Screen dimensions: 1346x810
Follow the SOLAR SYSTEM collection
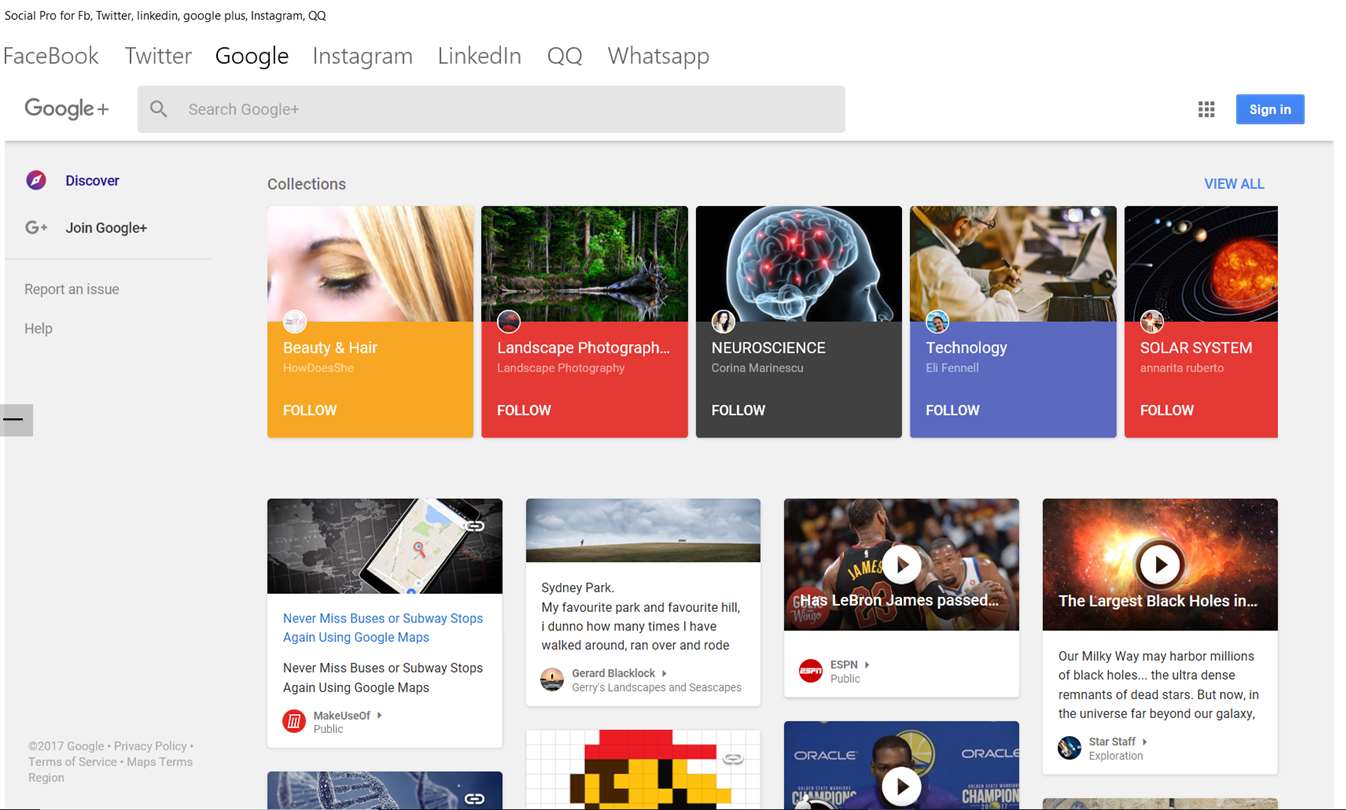[1167, 410]
